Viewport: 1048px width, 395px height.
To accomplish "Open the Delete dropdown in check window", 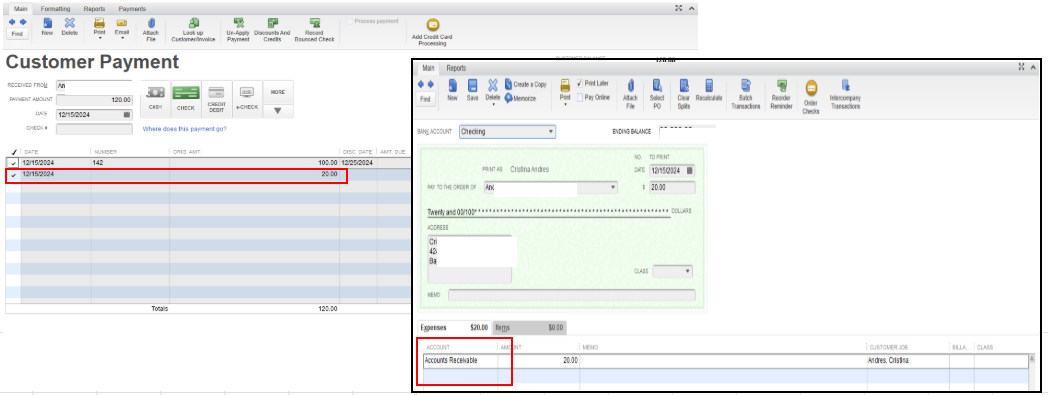I will (493, 105).
